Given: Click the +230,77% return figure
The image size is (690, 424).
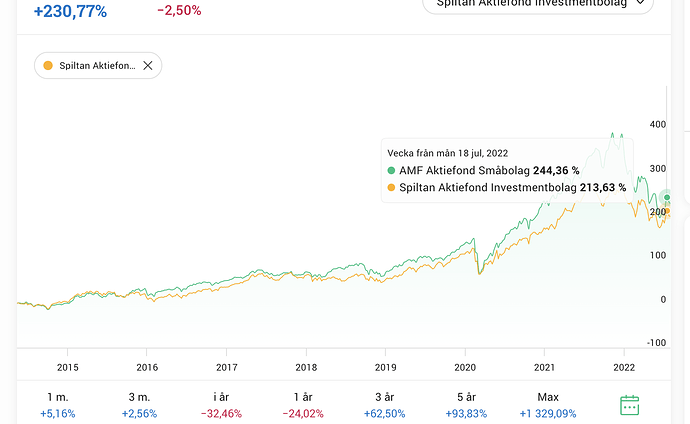Looking at the screenshot, I should (70, 11).
